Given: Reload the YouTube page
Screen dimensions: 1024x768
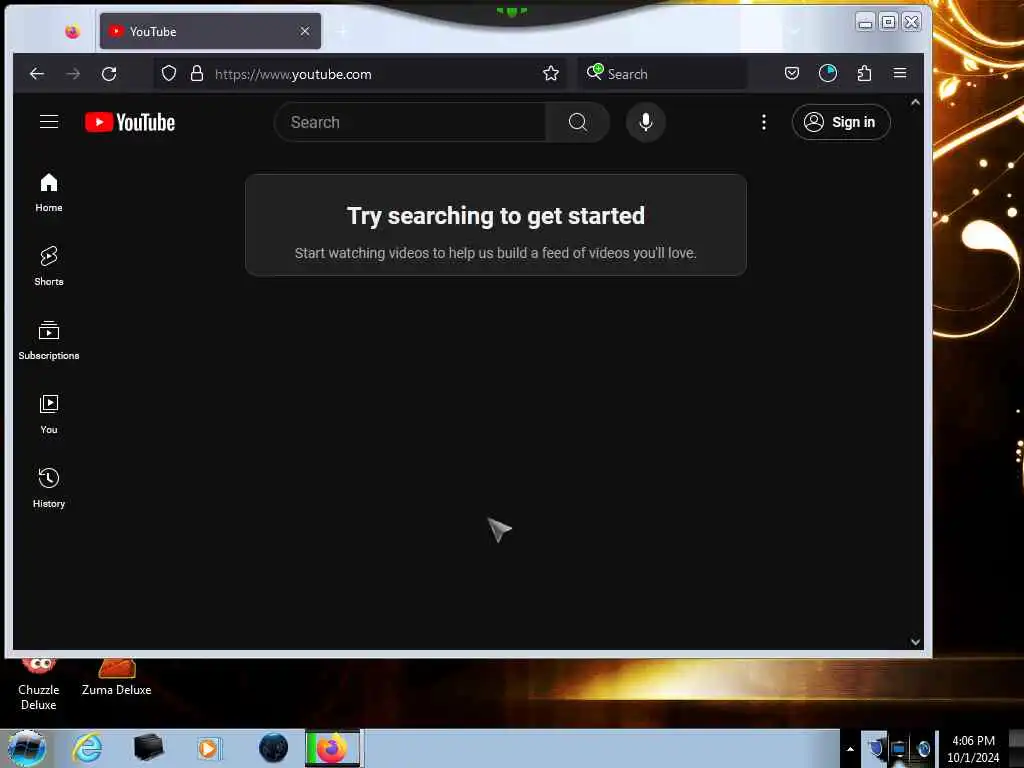Looking at the screenshot, I should [109, 74].
